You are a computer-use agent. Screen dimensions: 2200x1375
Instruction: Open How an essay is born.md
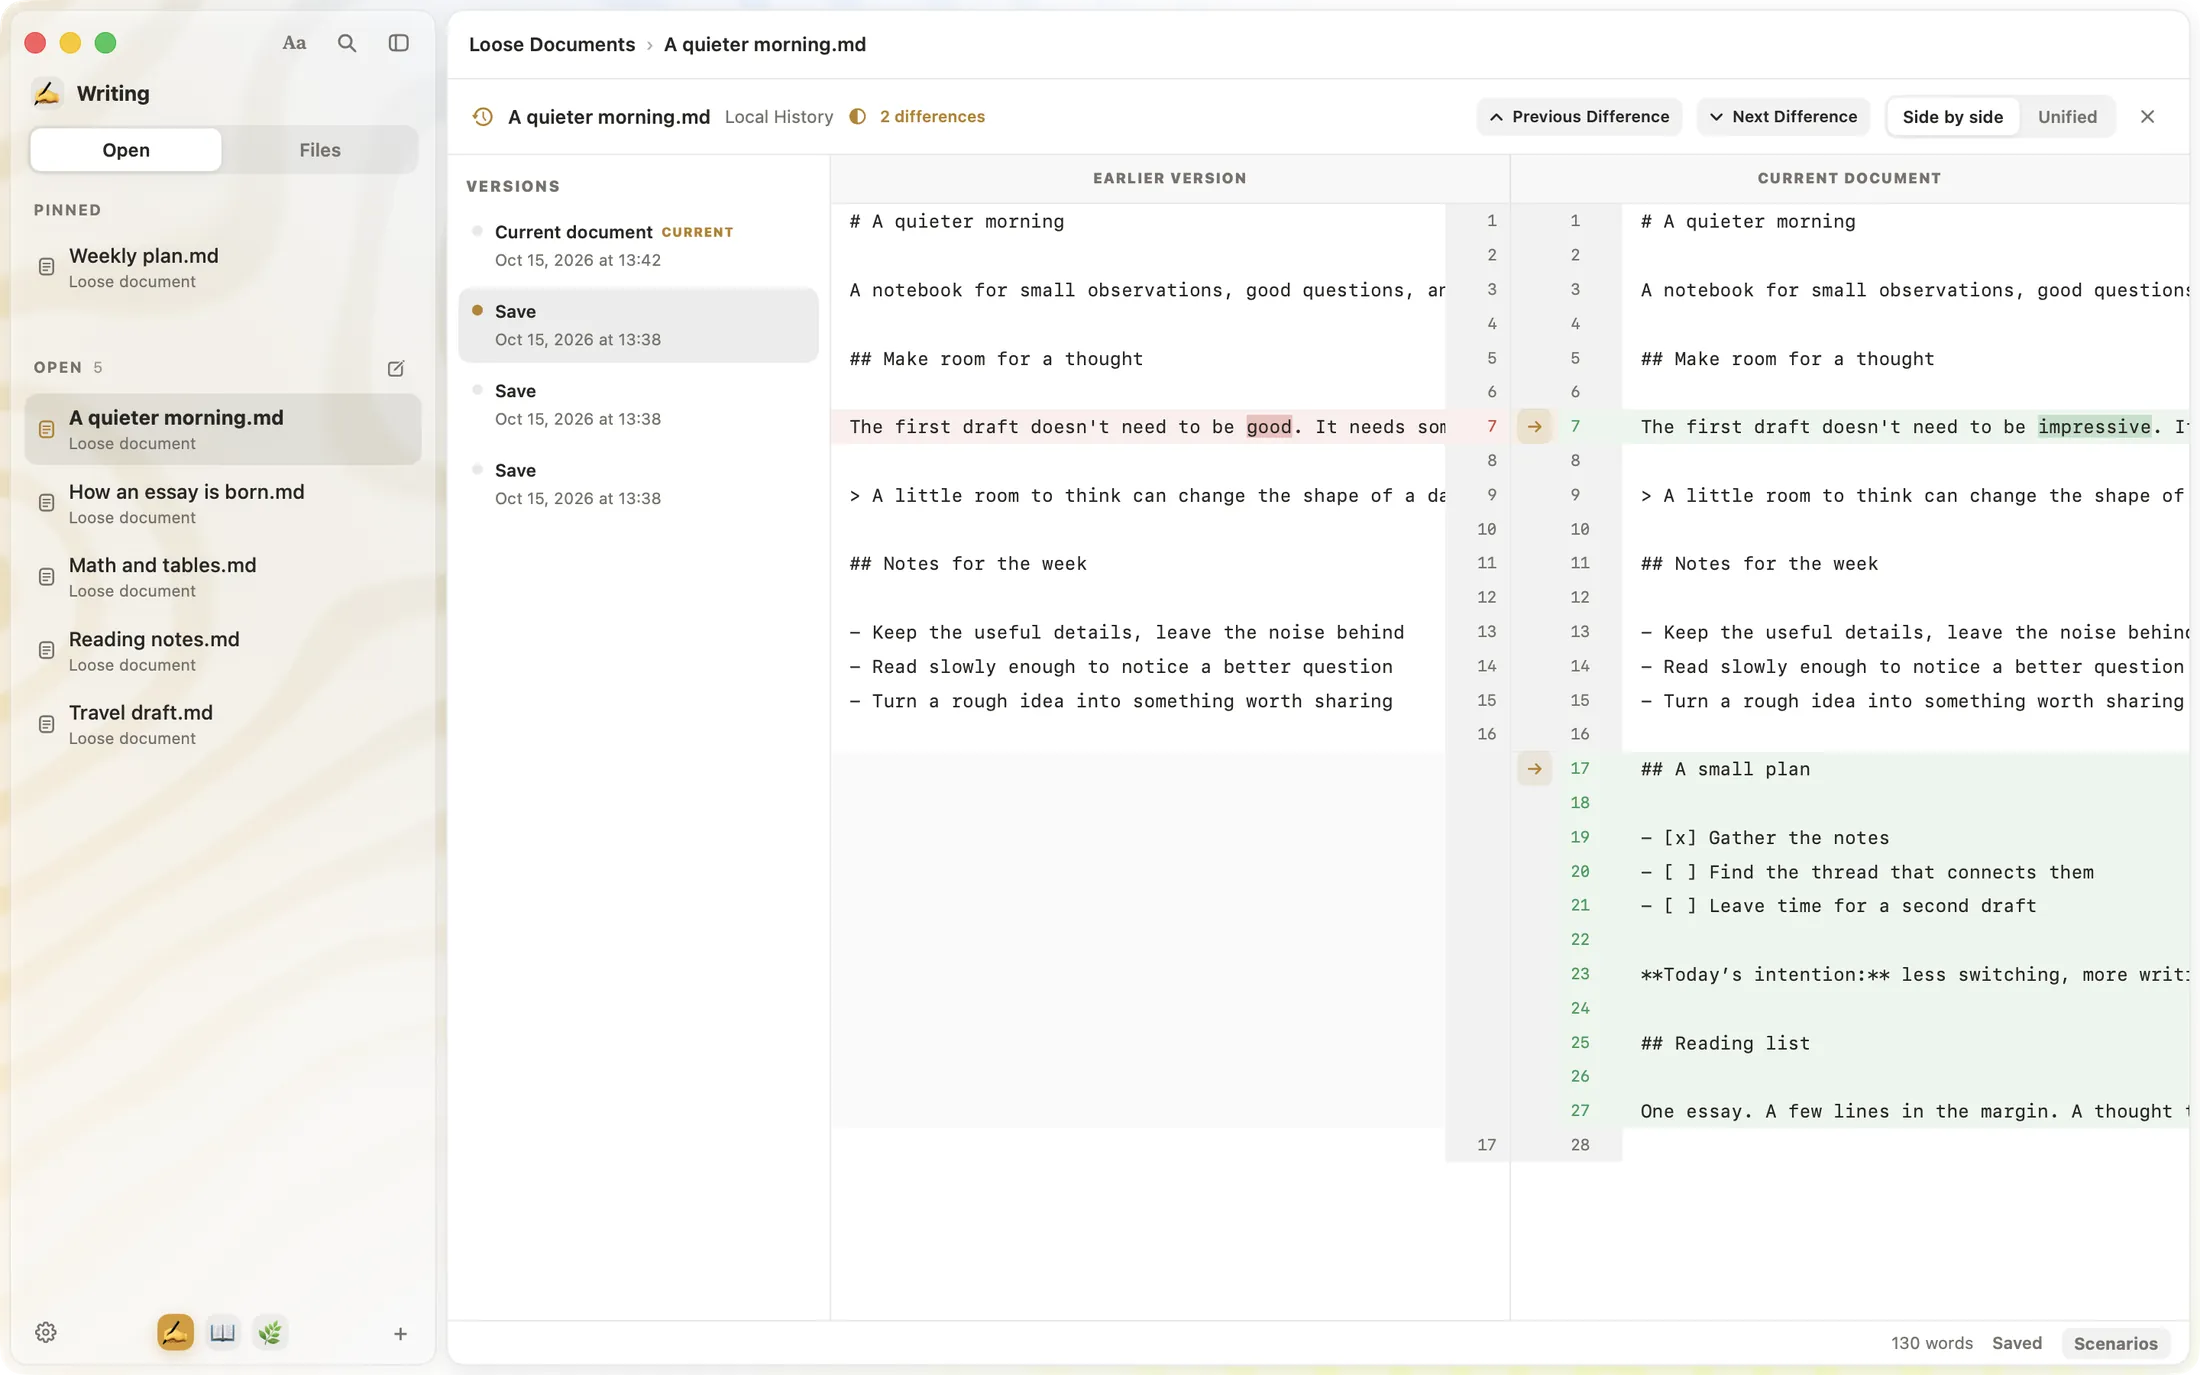point(223,503)
